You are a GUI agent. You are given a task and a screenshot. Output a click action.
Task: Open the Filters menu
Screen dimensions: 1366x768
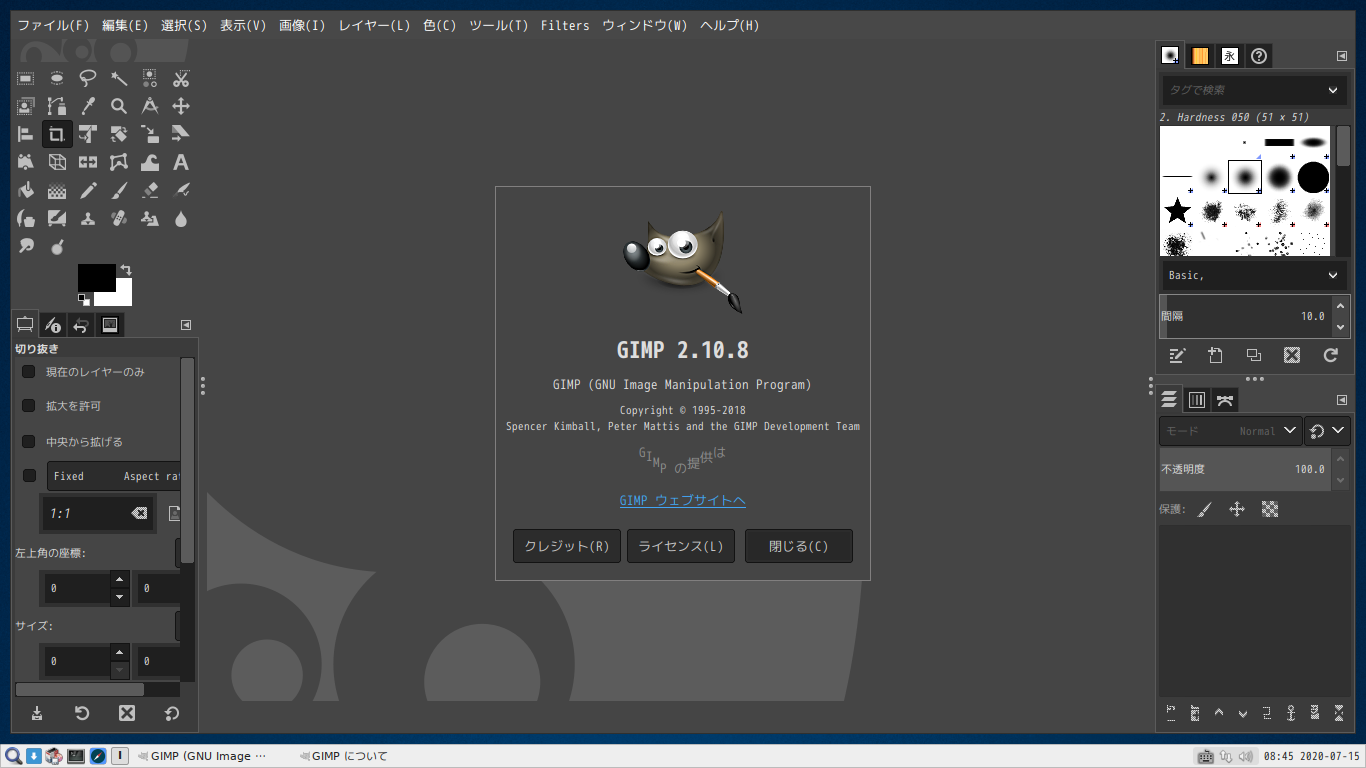click(565, 25)
